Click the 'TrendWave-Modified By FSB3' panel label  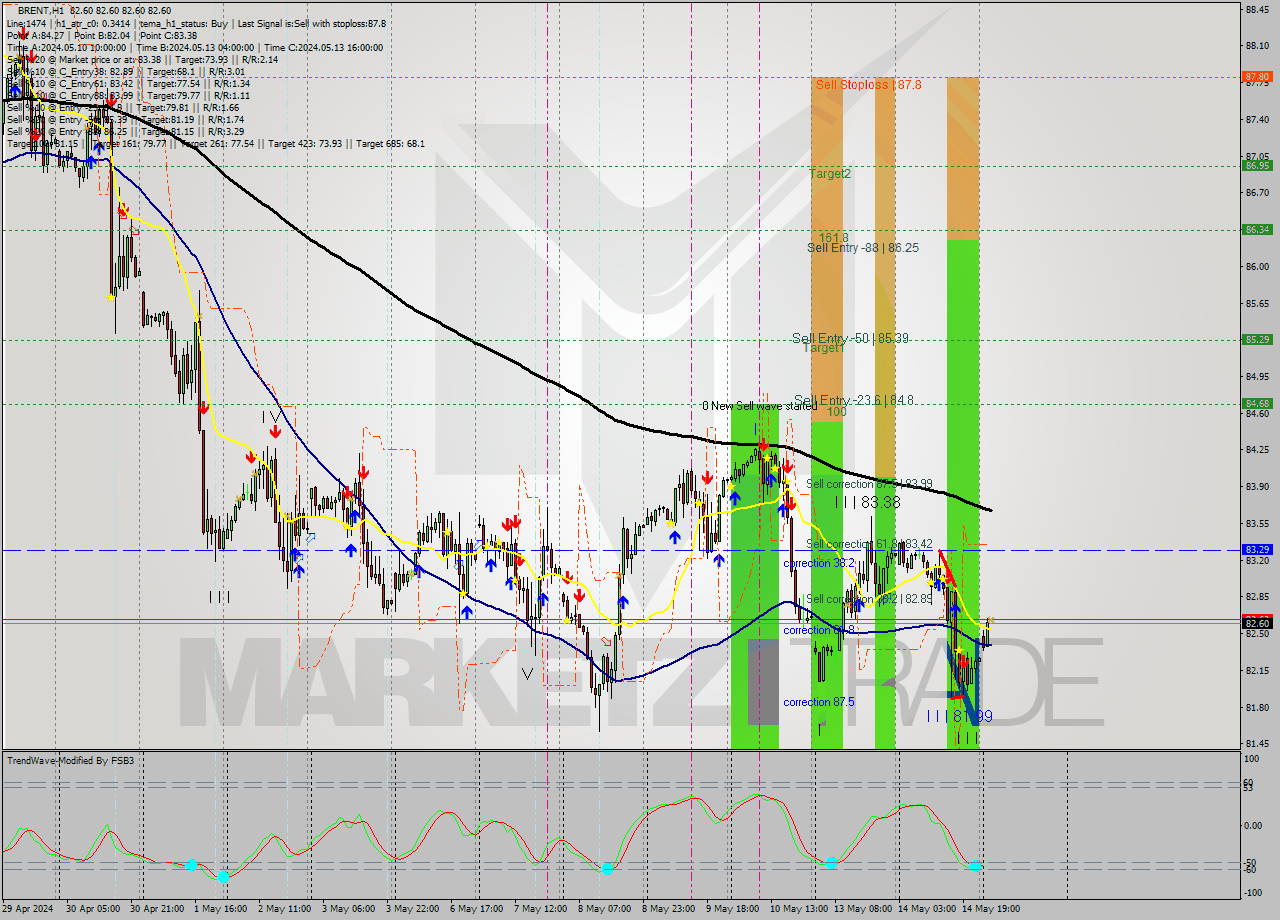pyautogui.click(x=70, y=760)
